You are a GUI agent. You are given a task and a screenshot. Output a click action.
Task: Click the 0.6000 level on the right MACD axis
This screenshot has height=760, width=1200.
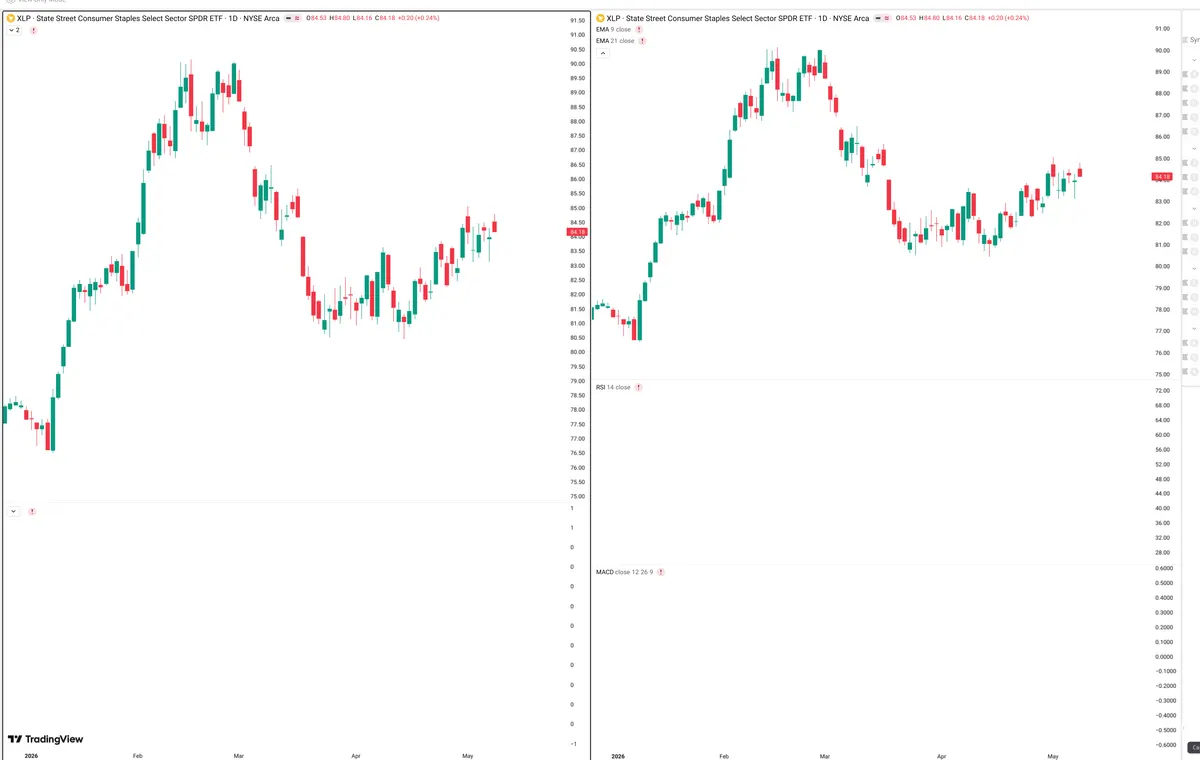tap(1164, 568)
